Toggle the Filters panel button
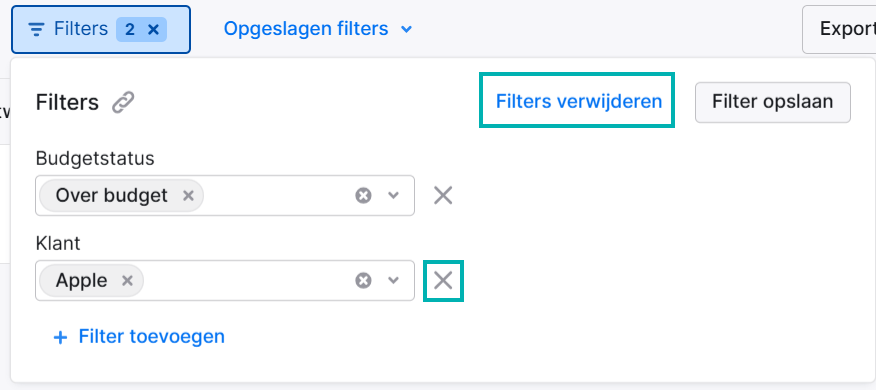 point(101,30)
